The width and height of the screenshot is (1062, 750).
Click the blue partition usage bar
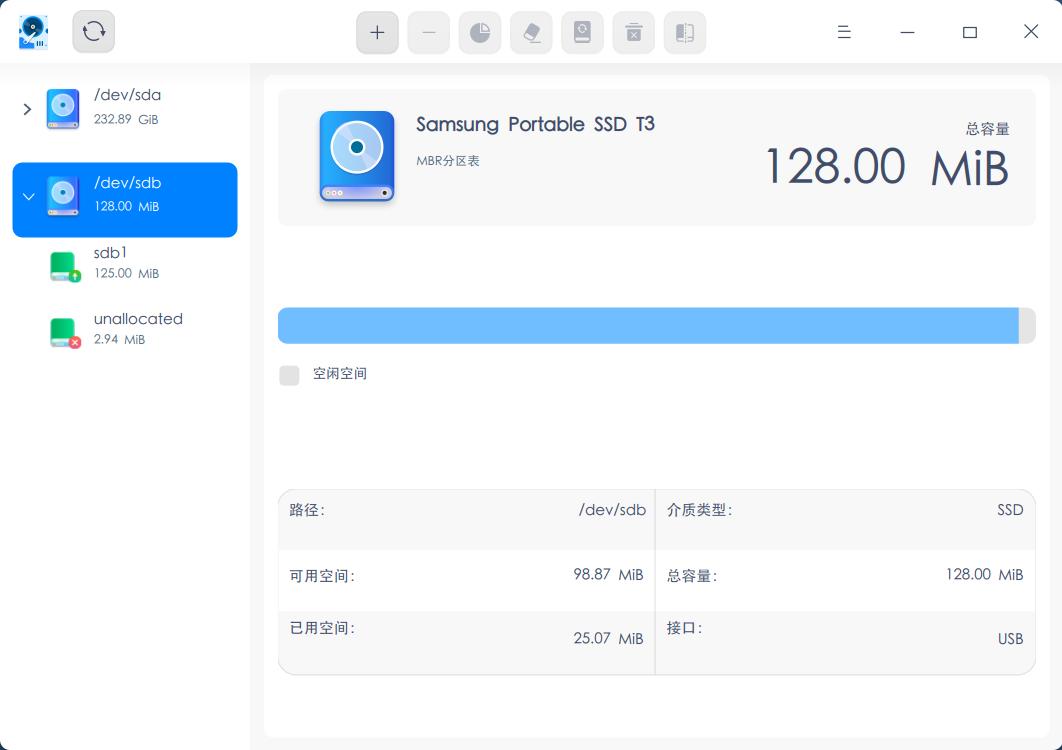(x=650, y=324)
